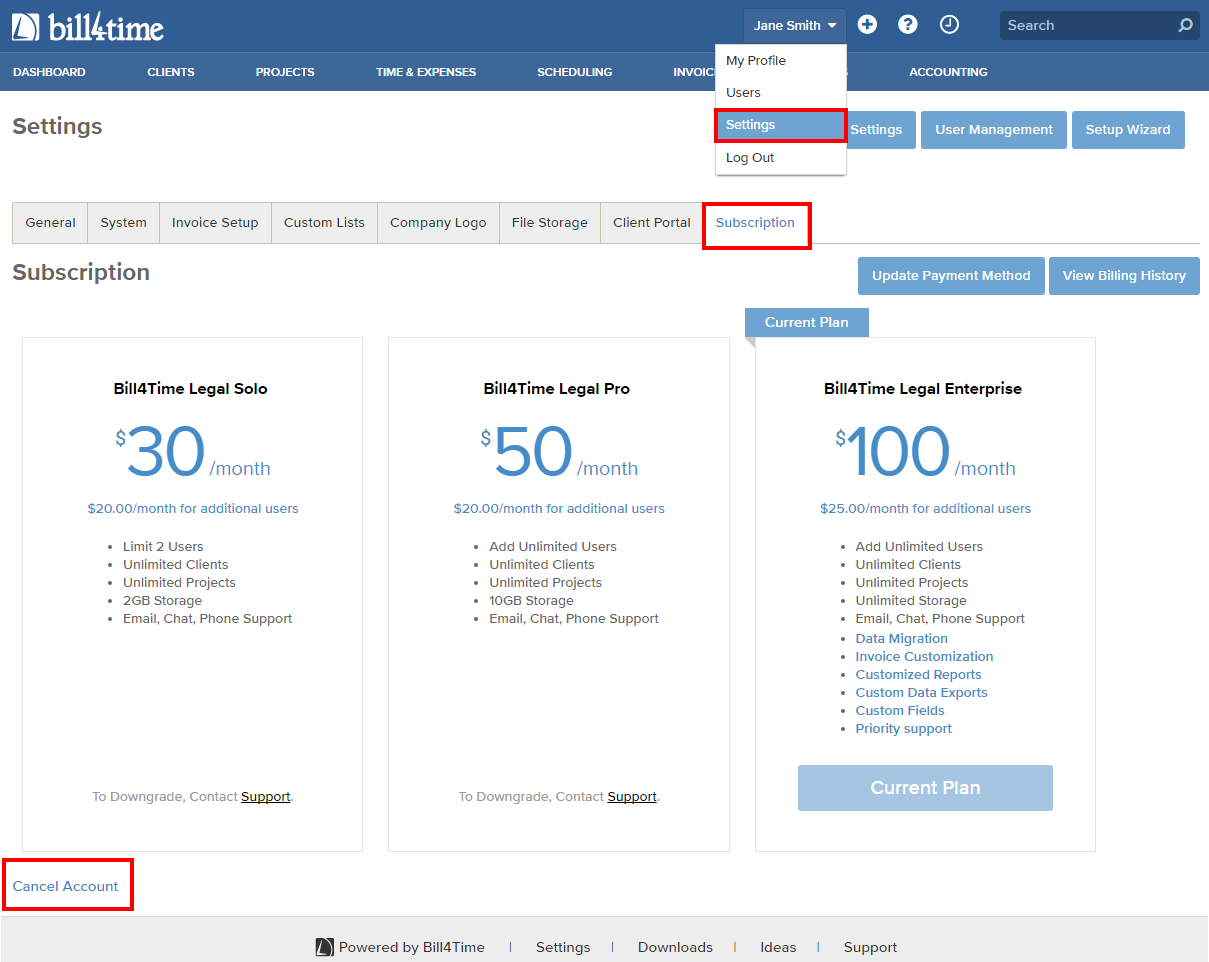Choose Log Out from the user menu
This screenshot has height=962, width=1209.
click(x=781, y=158)
